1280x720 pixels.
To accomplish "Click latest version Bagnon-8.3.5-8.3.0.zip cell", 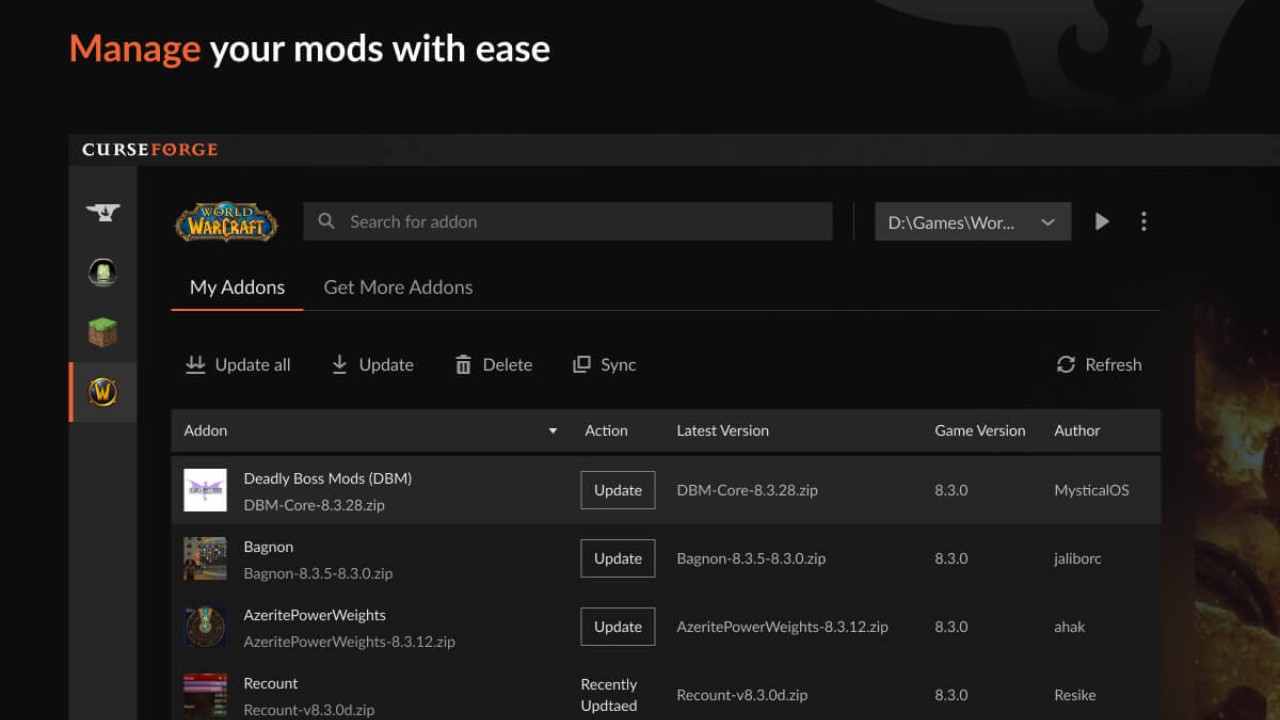I will pyautogui.click(x=751, y=559).
